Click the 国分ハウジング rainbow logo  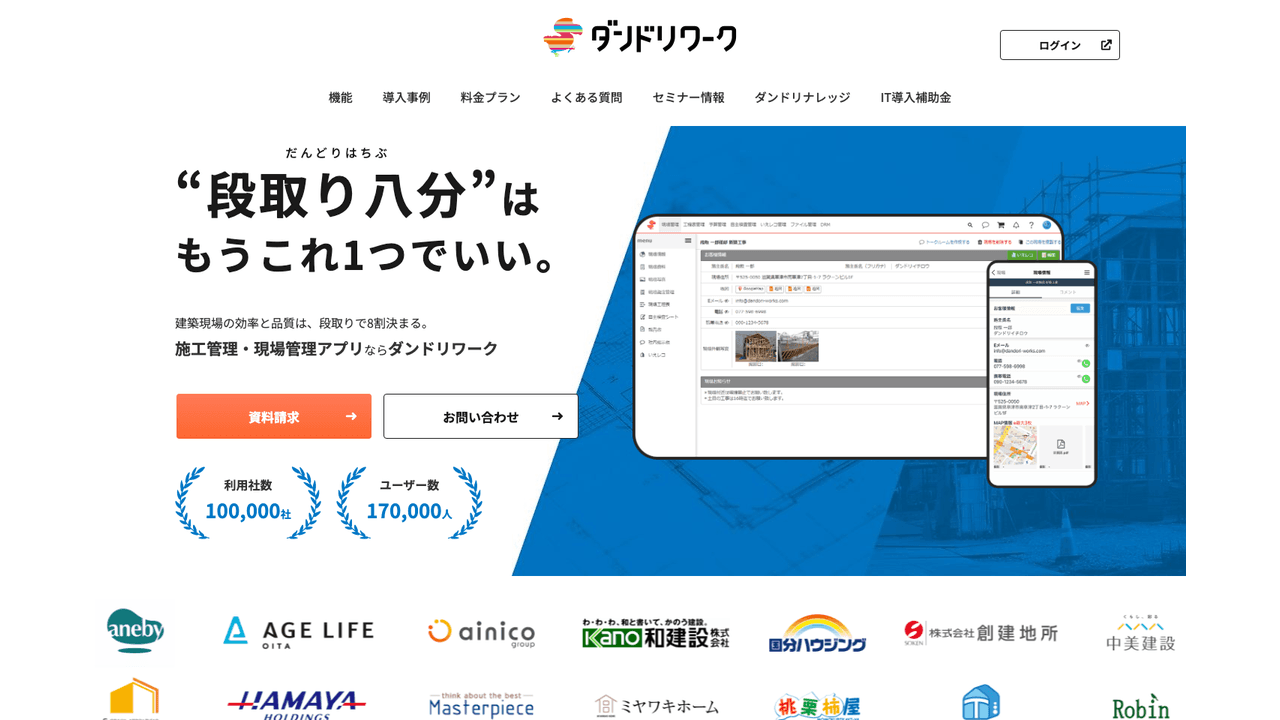[817, 633]
